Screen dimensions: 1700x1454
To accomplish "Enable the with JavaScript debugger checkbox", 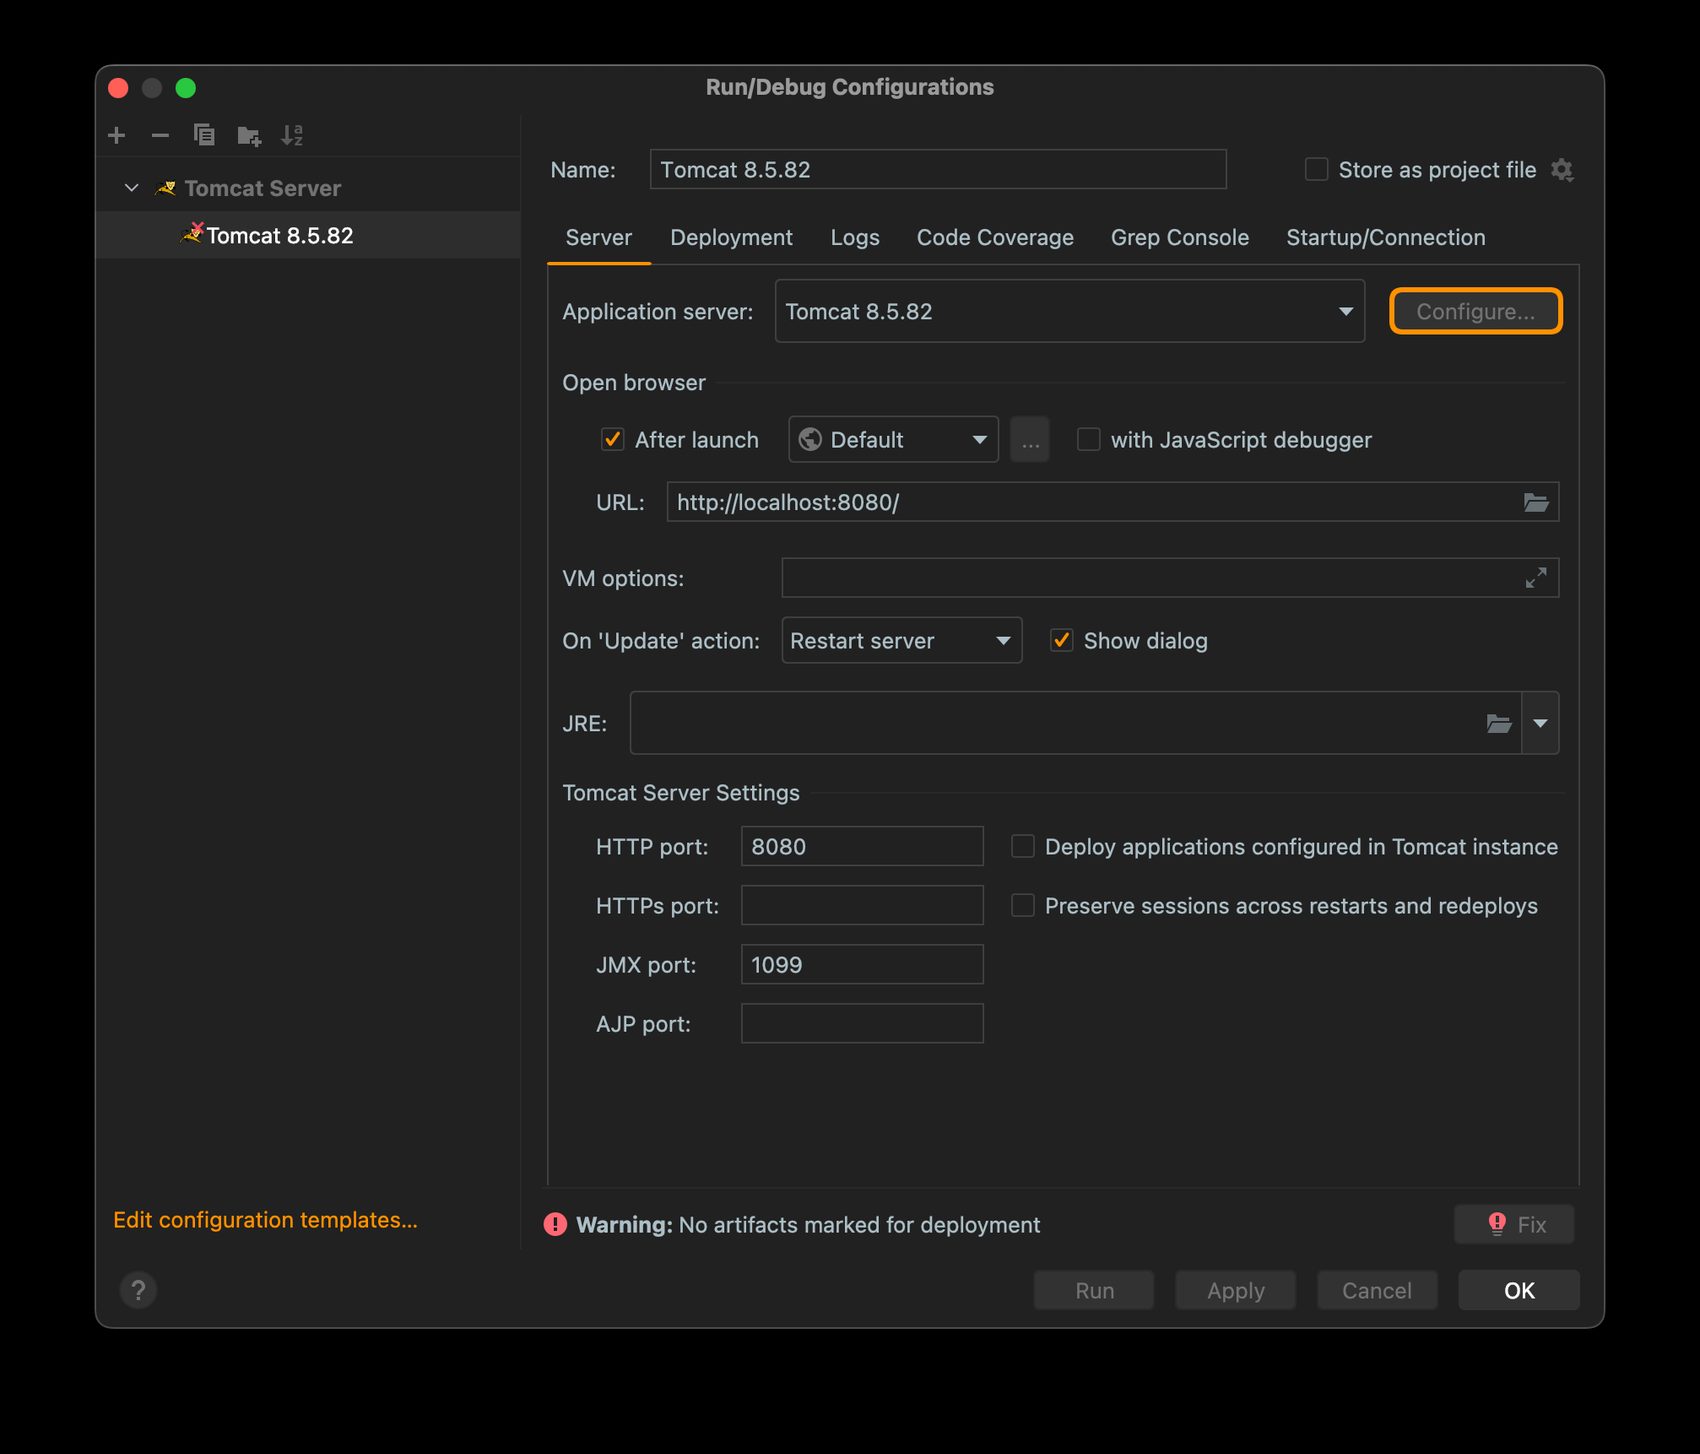I will [1088, 440].
